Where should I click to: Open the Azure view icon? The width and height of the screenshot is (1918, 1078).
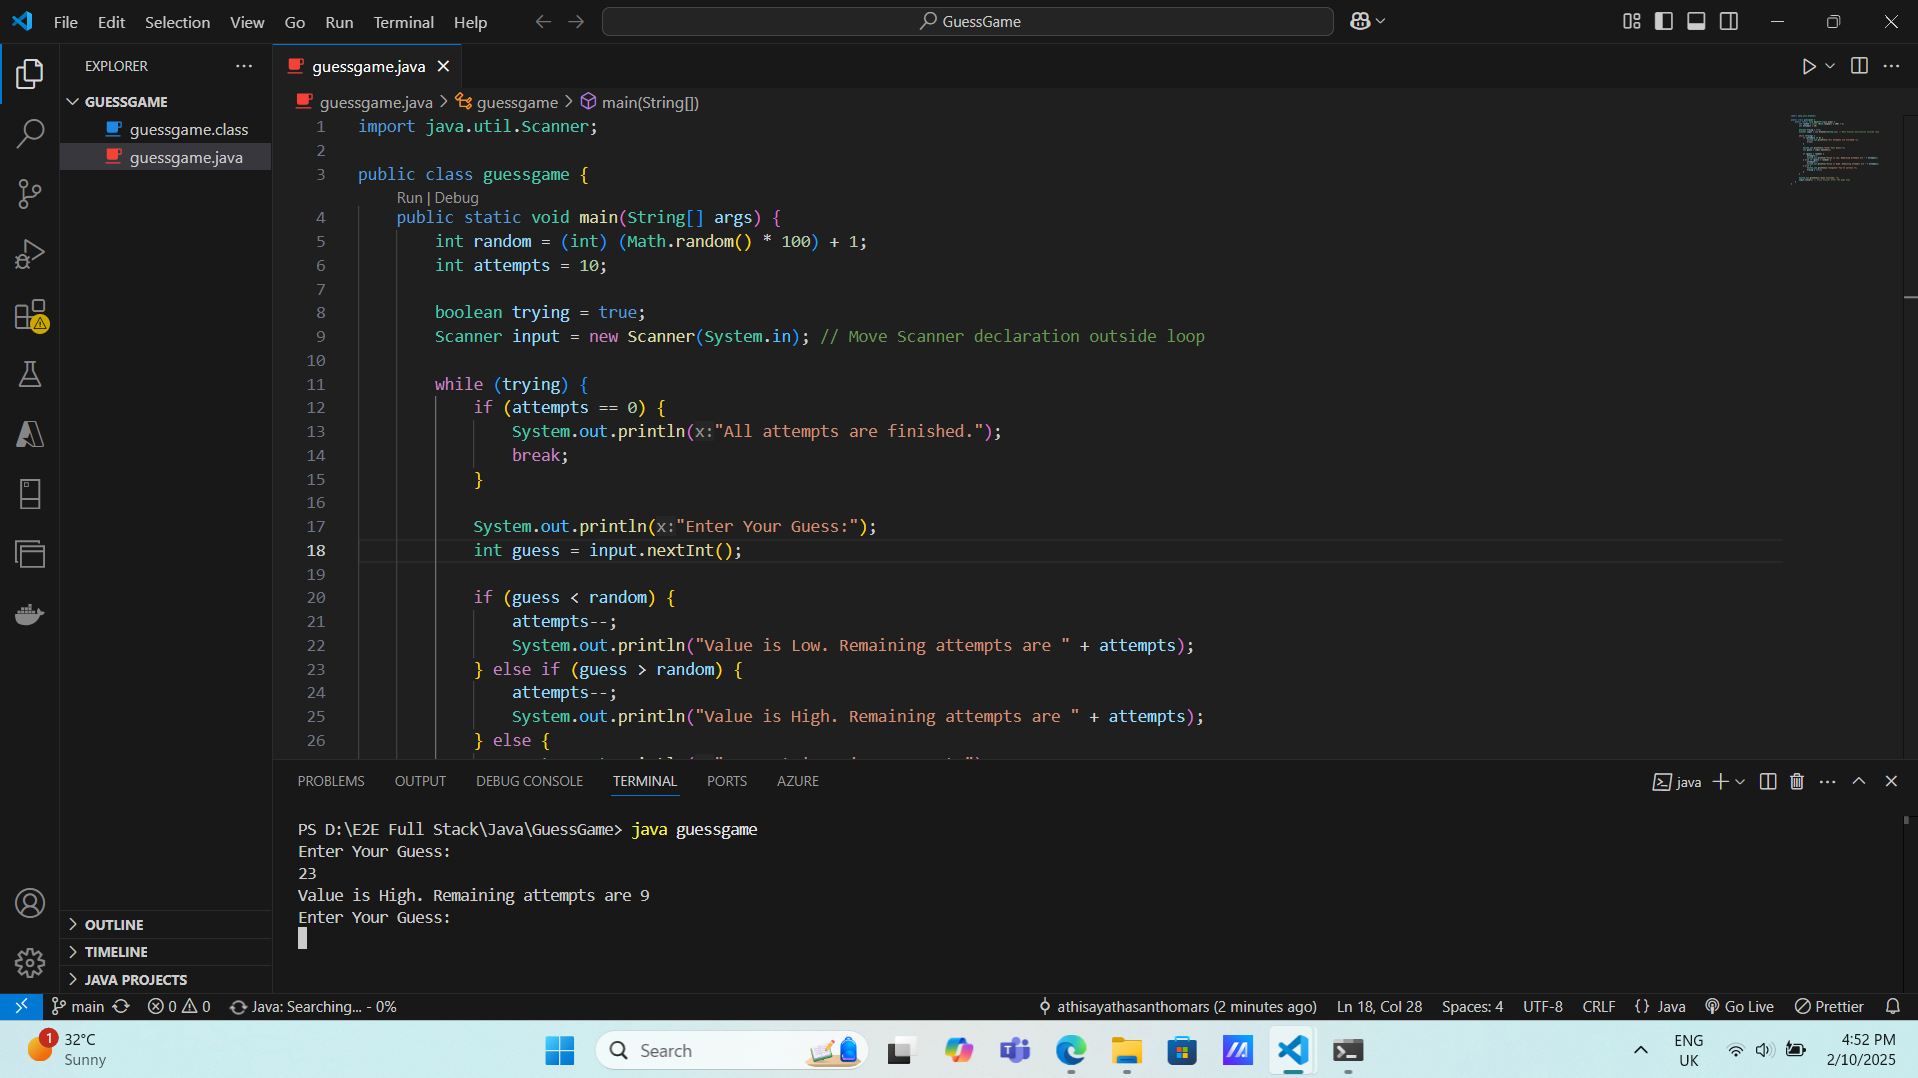tap(30, 434)
